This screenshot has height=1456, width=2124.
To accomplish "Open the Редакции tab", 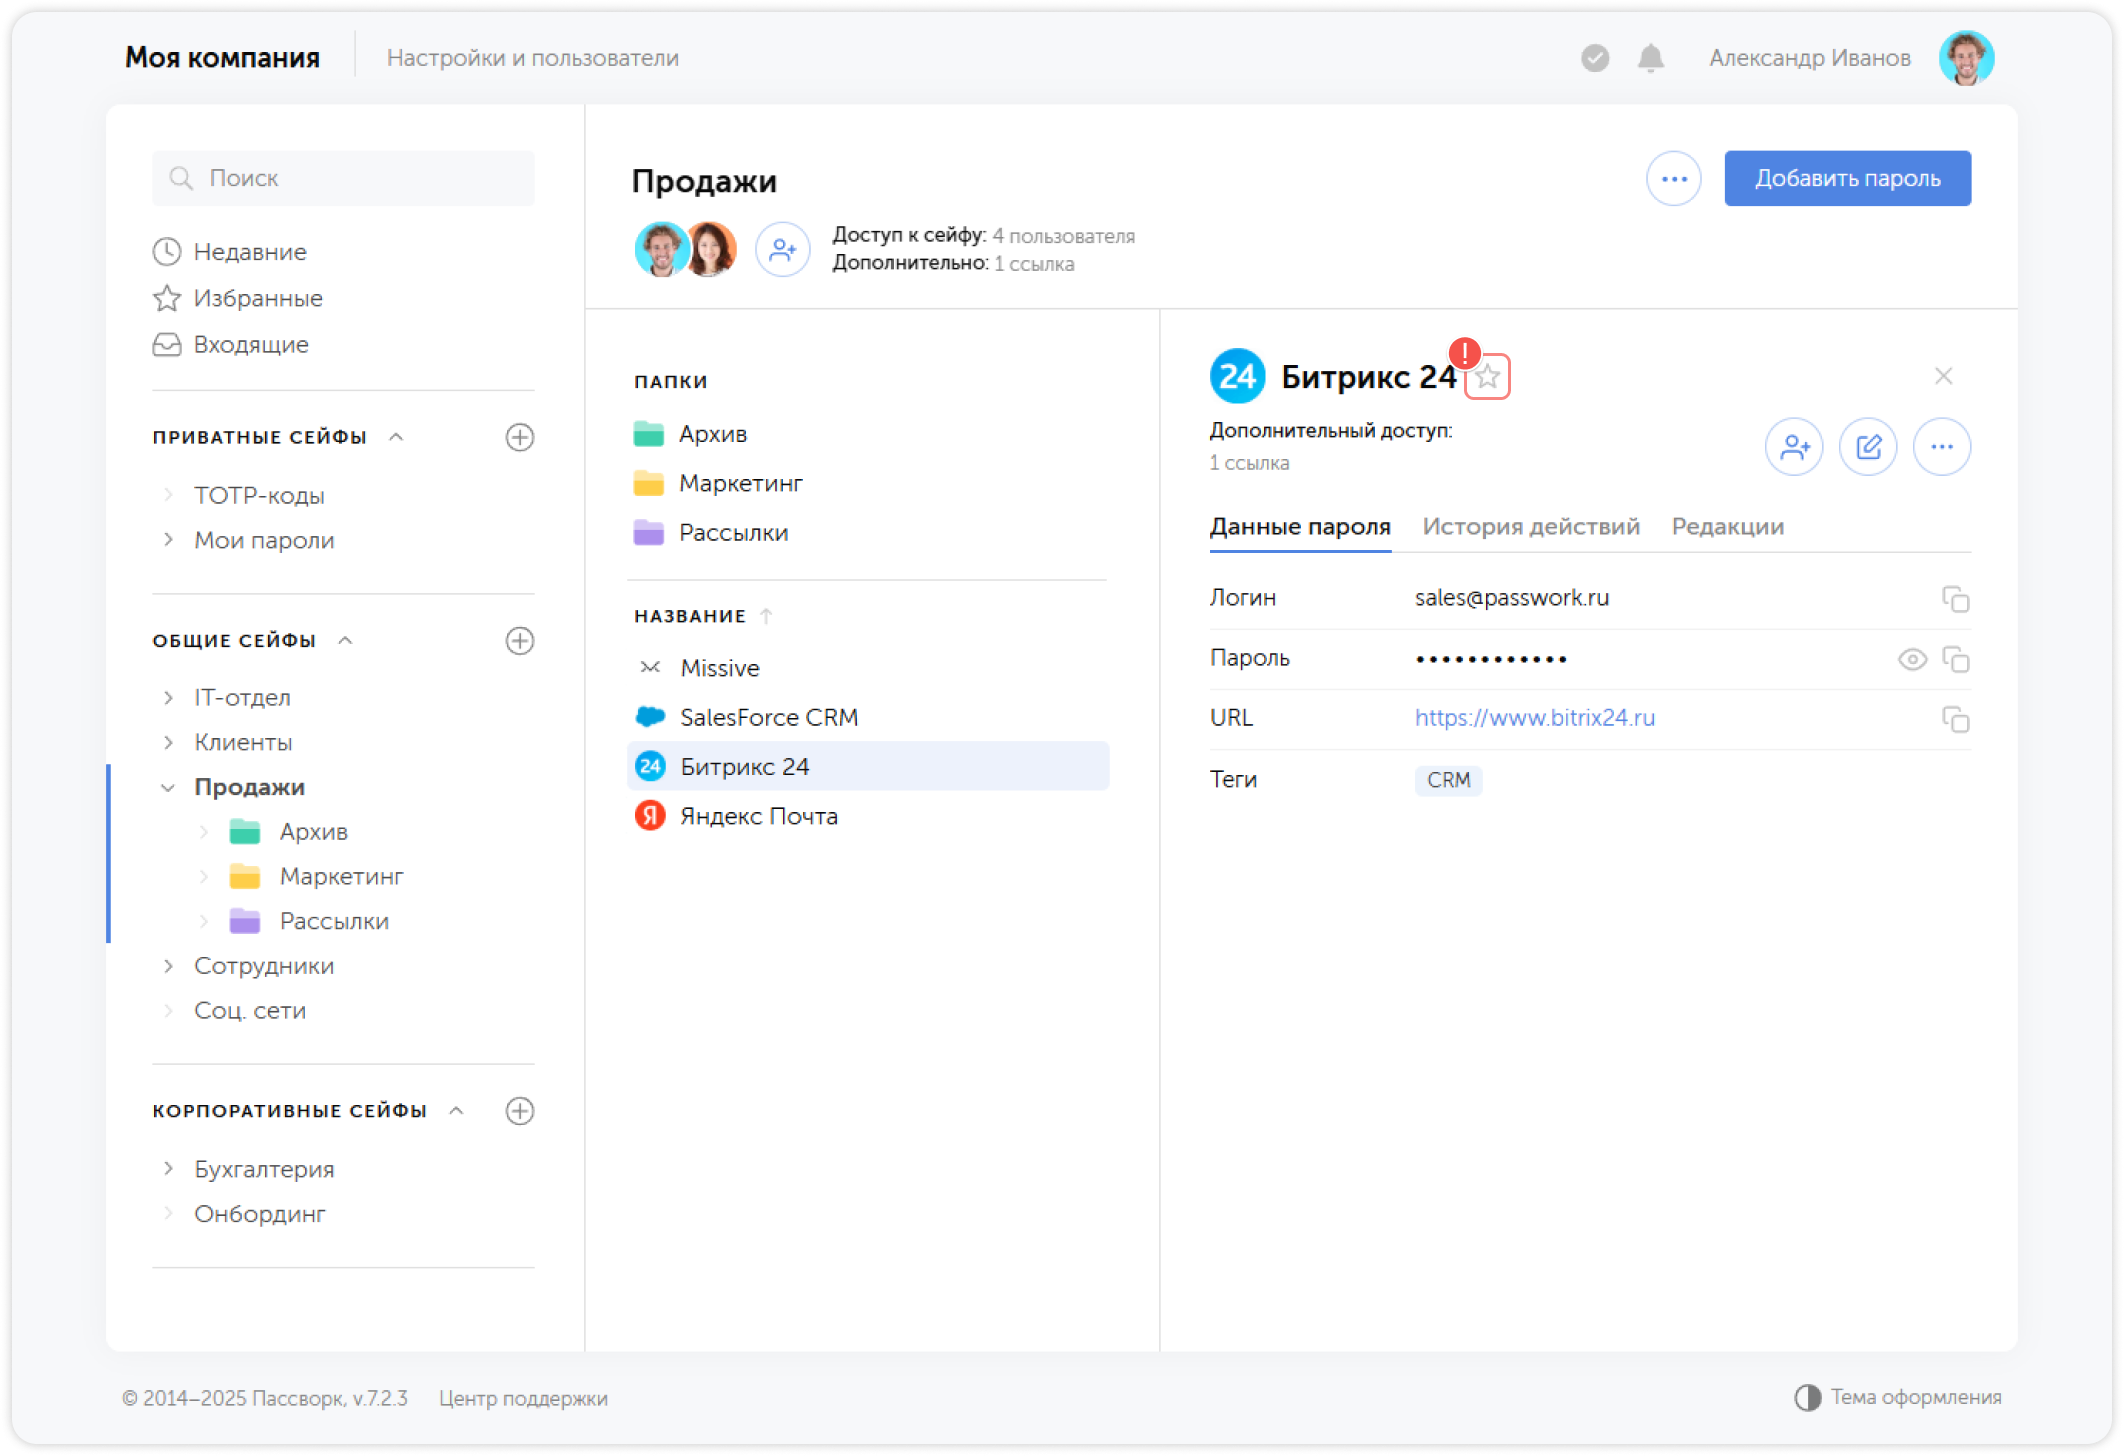I will pyautogui.click(x=1727, y=527).
